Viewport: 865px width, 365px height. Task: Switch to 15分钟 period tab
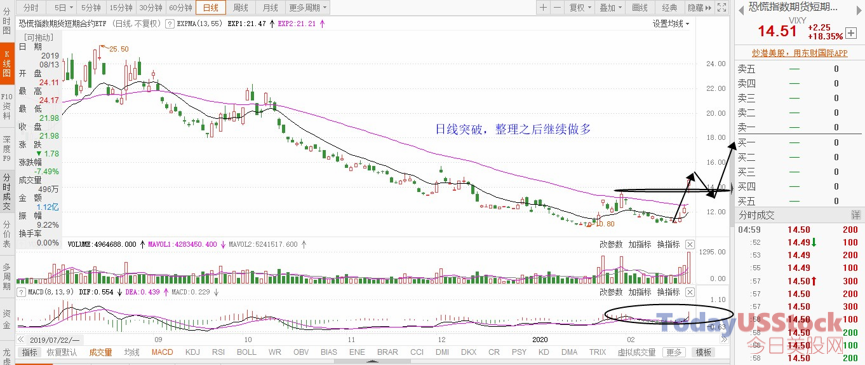pos(120,7)
